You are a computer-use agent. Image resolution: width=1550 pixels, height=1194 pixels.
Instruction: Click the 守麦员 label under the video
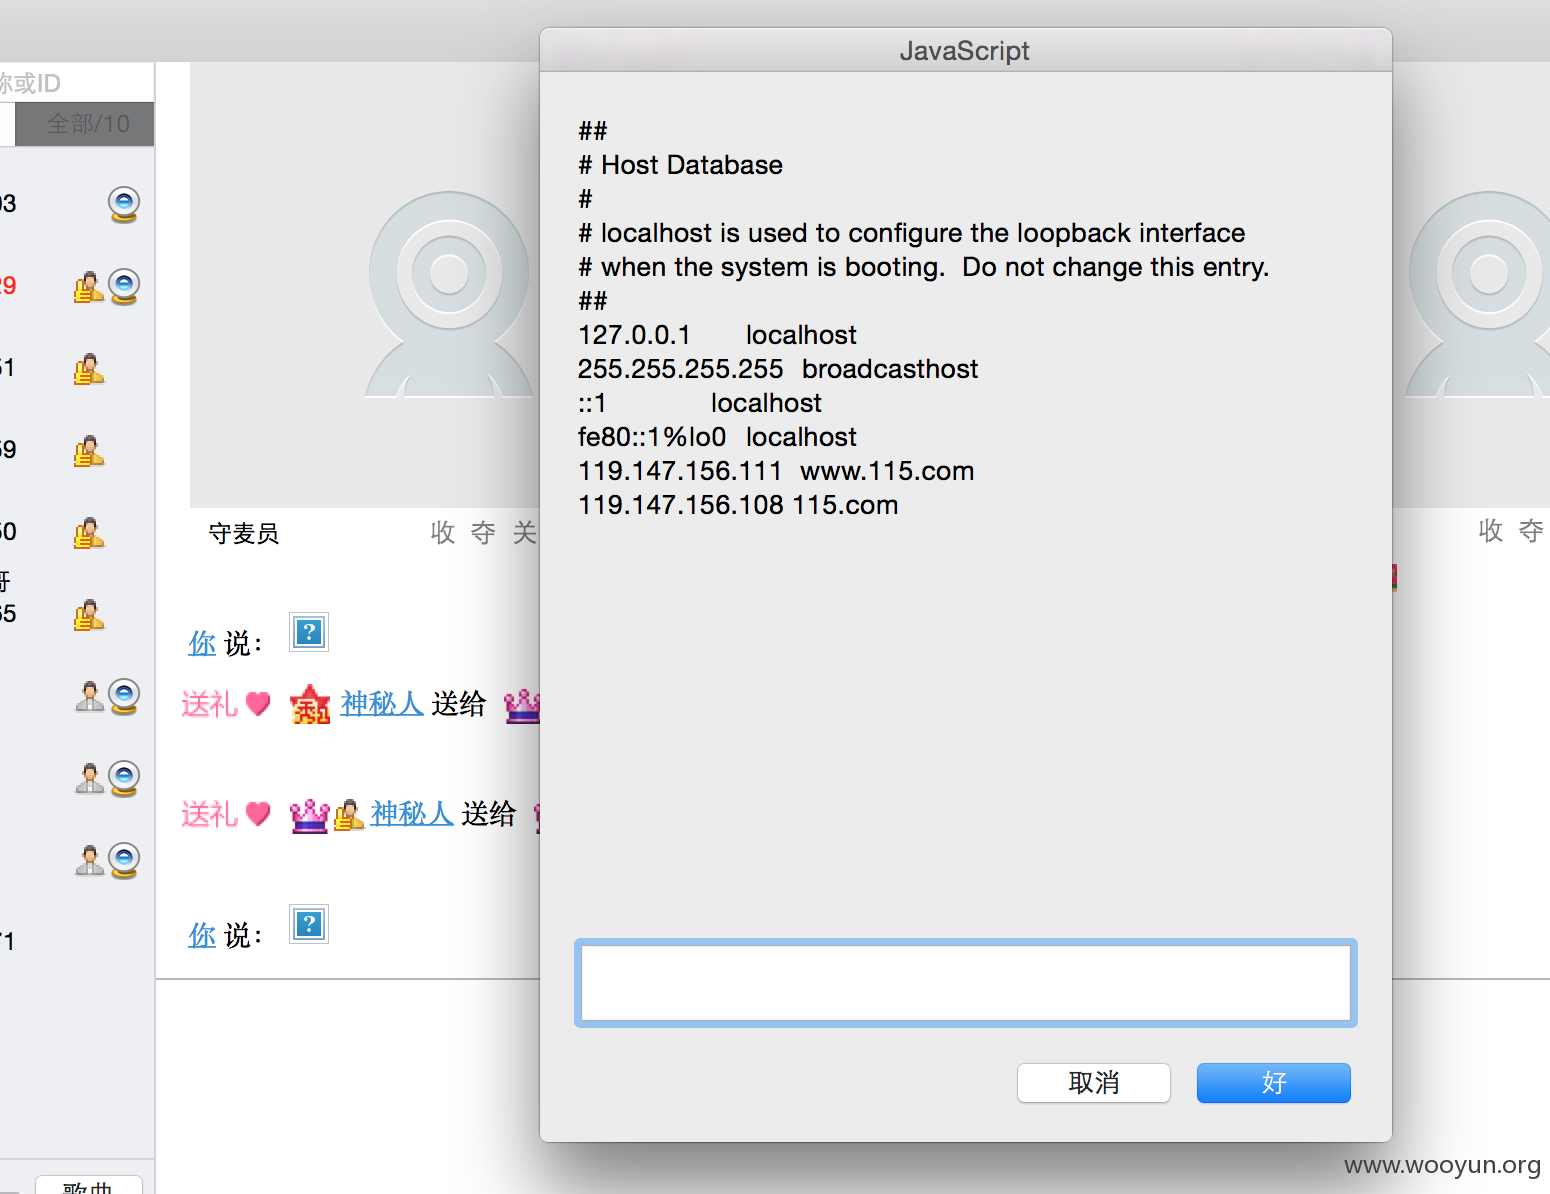[243, 534]
